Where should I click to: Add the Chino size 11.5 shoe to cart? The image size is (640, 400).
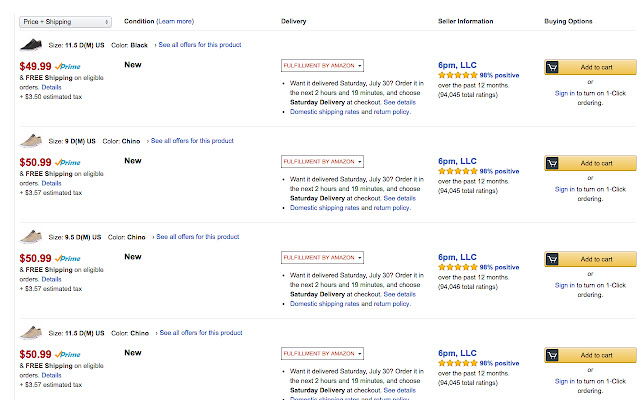click(x=590, y=355)
